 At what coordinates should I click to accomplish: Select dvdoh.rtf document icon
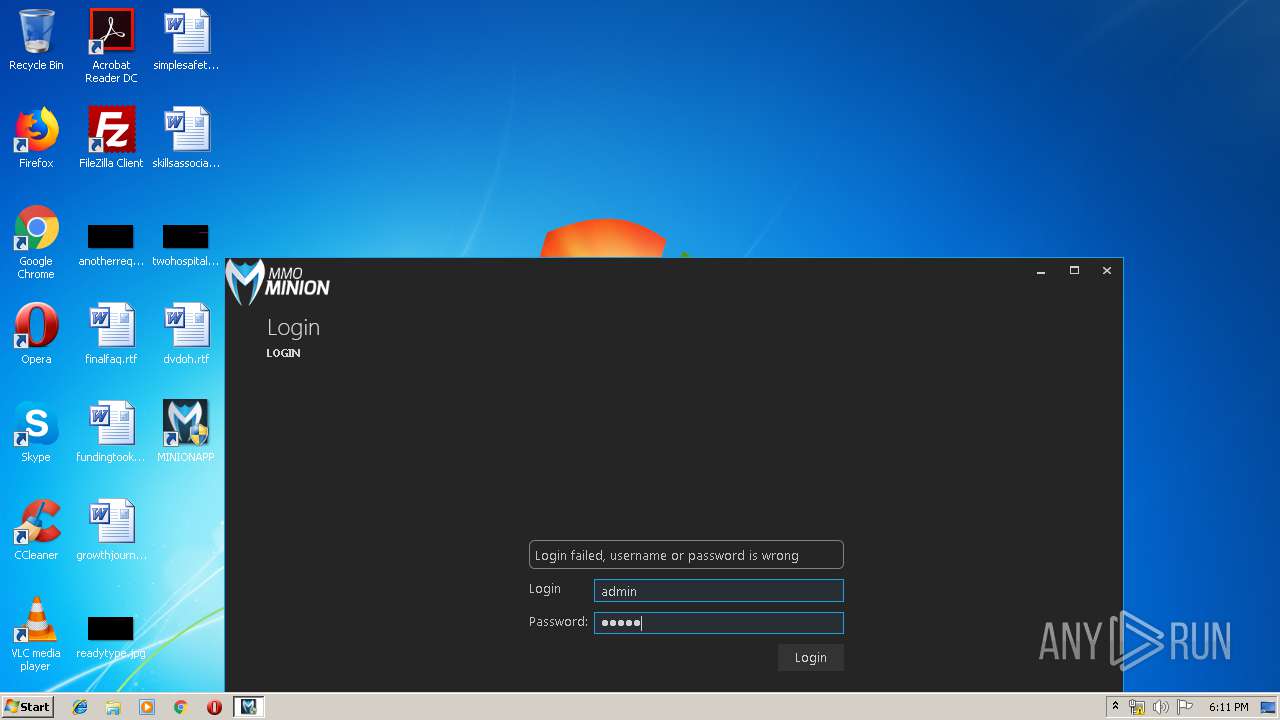pos(186,334)
